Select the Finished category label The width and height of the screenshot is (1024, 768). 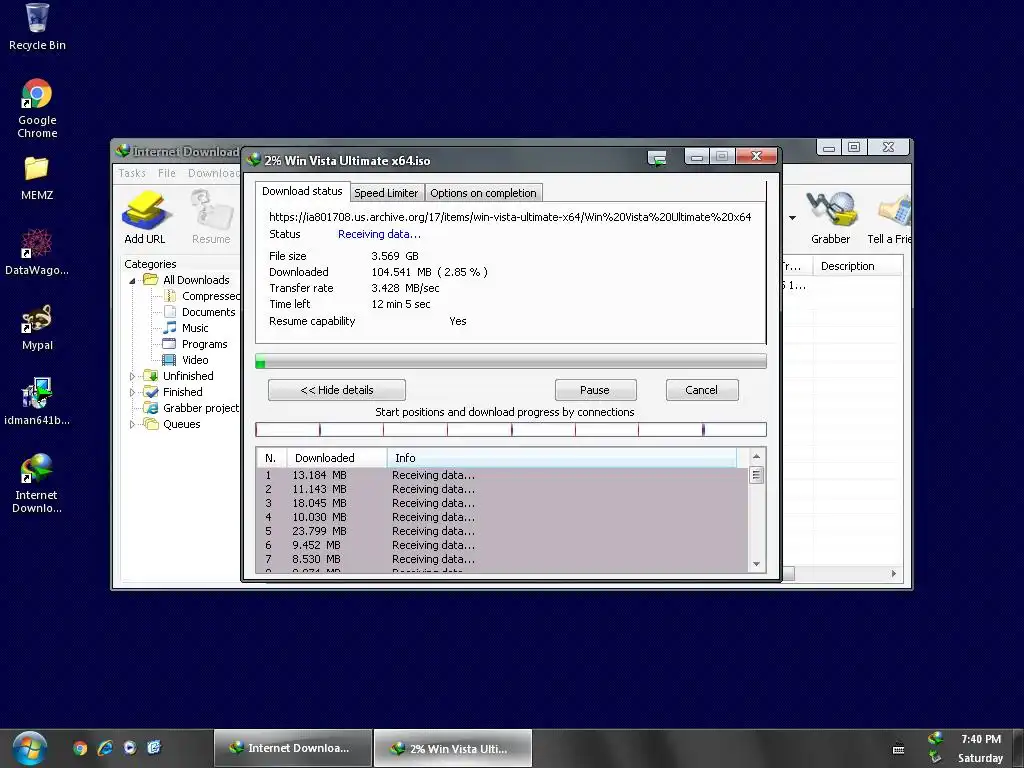pos(182,392)
